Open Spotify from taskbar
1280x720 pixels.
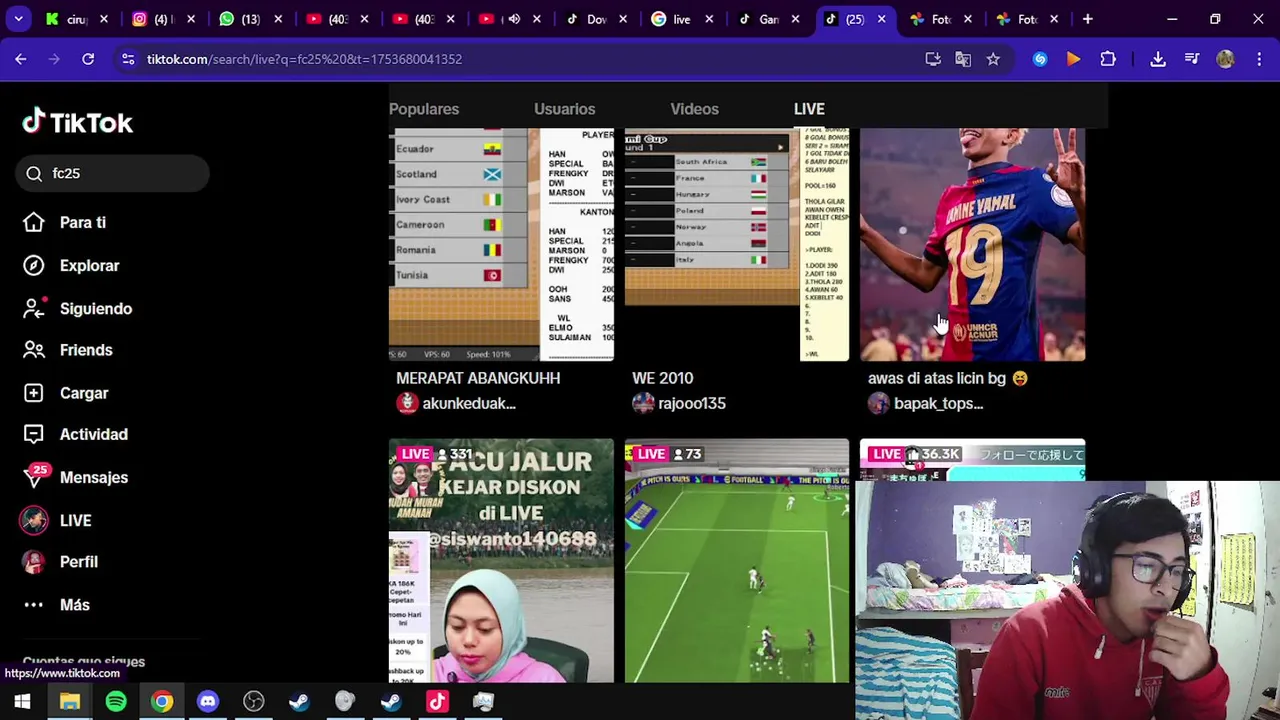(116, 702)
